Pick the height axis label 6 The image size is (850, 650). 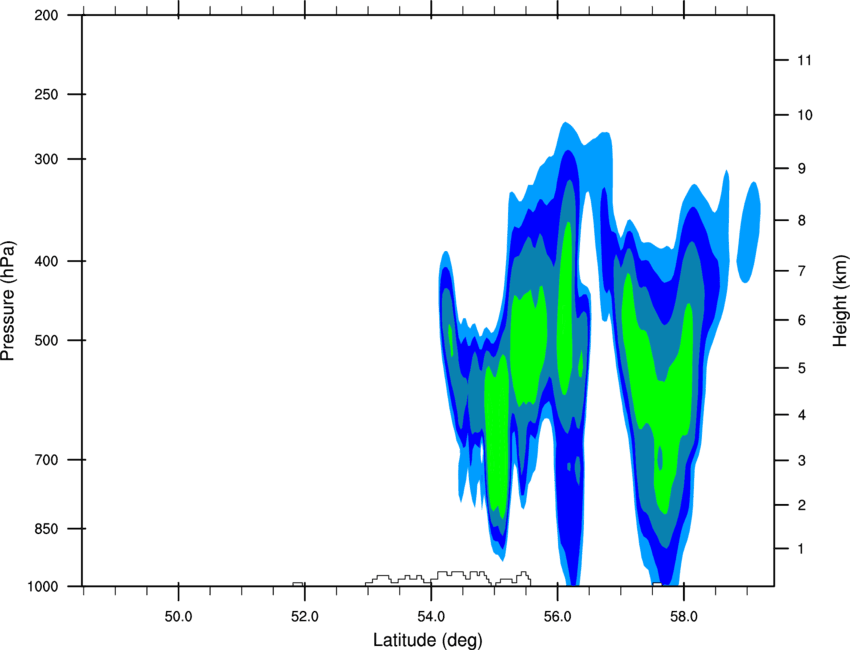coord(802,320)
